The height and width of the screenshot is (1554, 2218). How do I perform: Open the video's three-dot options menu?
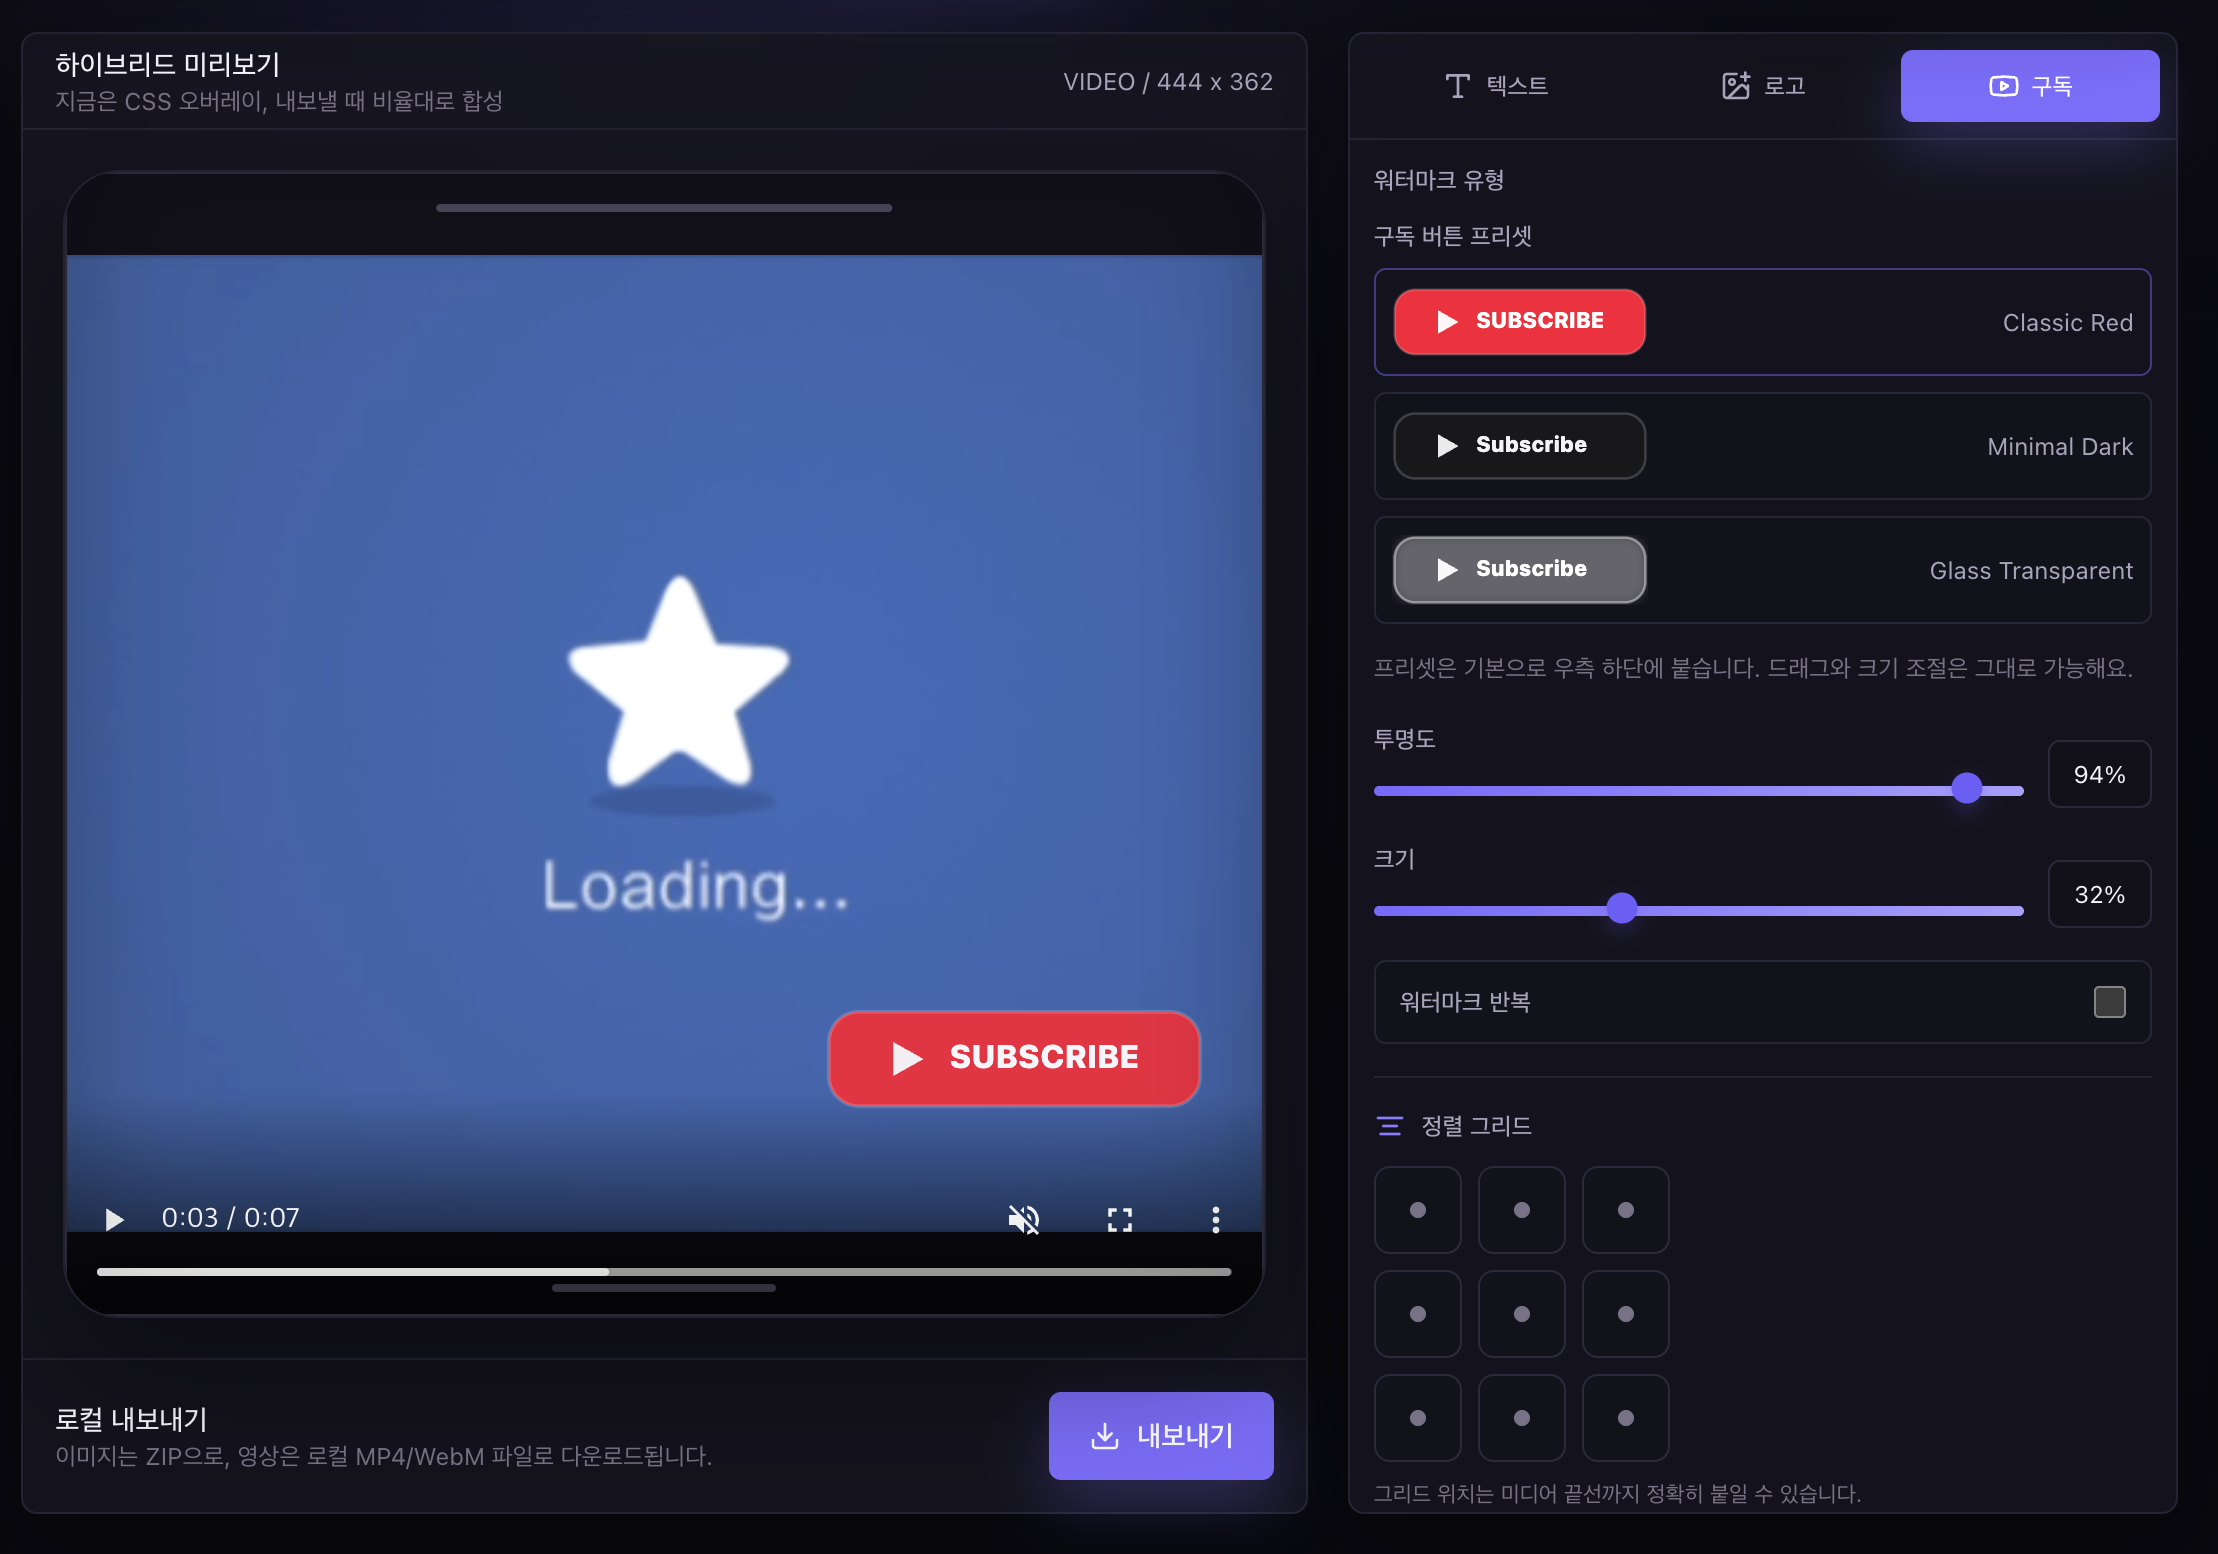click(x=1216, y=1219)
